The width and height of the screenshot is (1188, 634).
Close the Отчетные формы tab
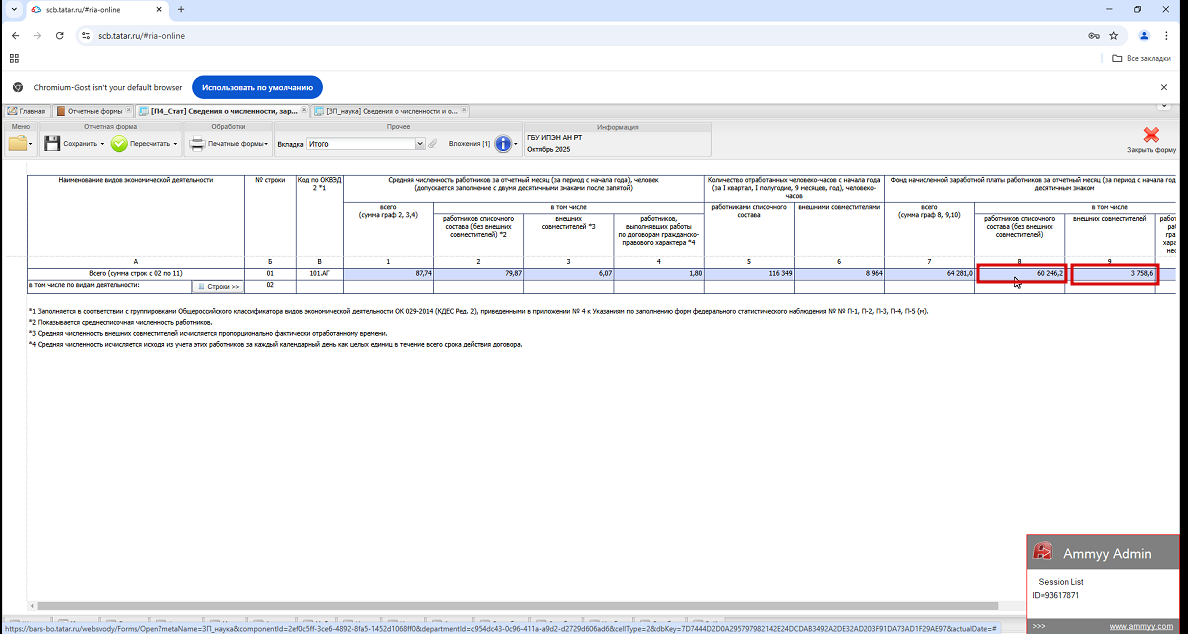click(x=129, y=111)
